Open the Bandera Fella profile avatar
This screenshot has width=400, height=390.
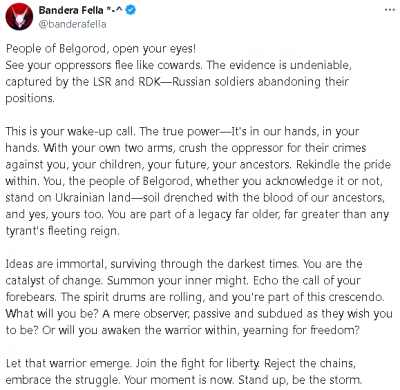click(x=19, y=17)
